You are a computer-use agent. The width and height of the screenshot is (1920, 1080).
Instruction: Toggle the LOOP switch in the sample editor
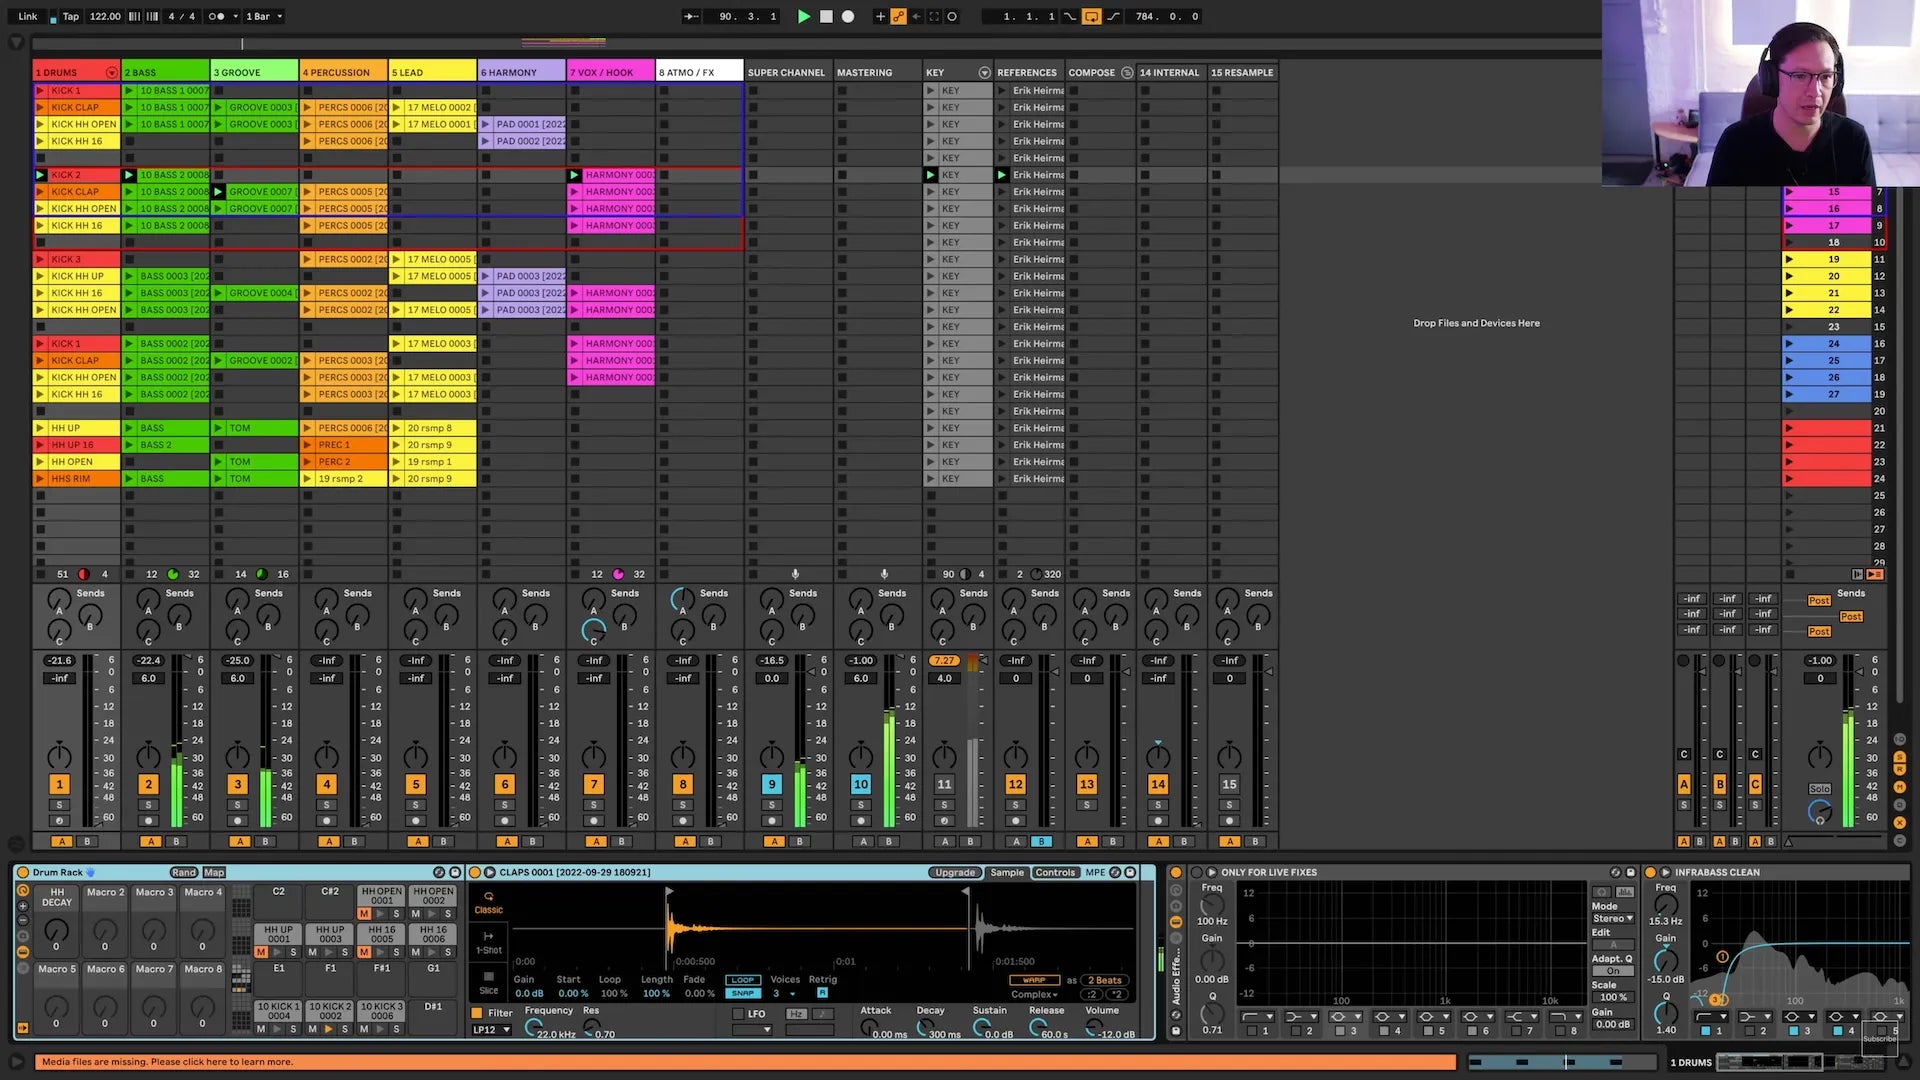pos(743,979)
